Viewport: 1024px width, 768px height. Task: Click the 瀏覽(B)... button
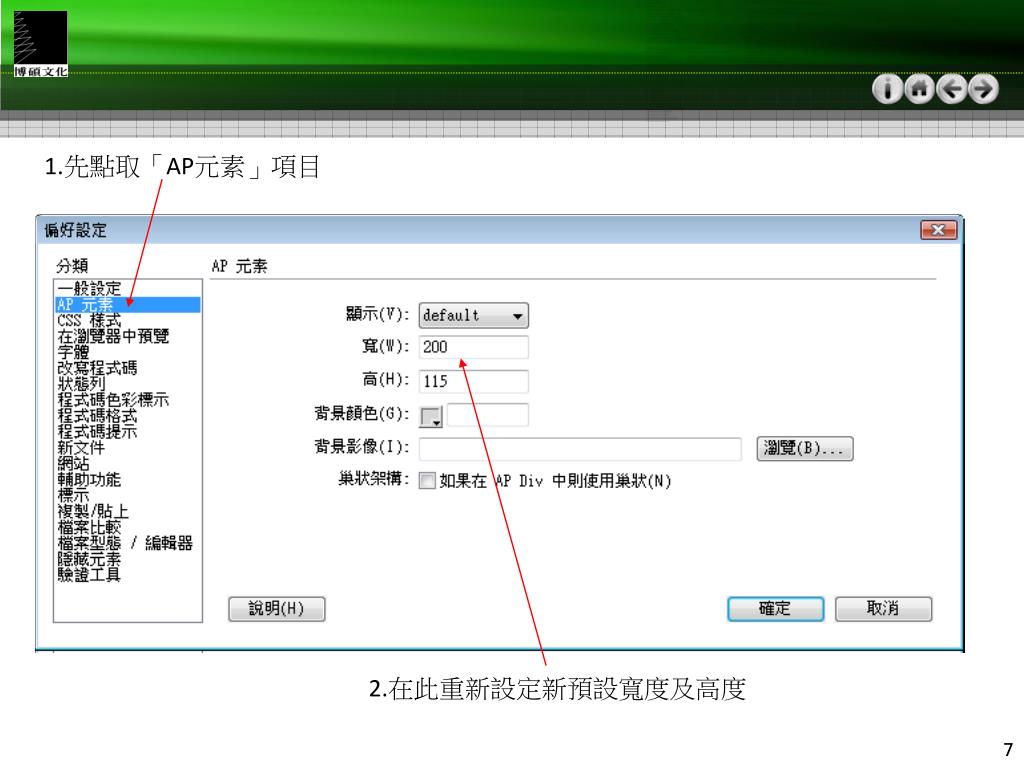(x=805, y=449)
